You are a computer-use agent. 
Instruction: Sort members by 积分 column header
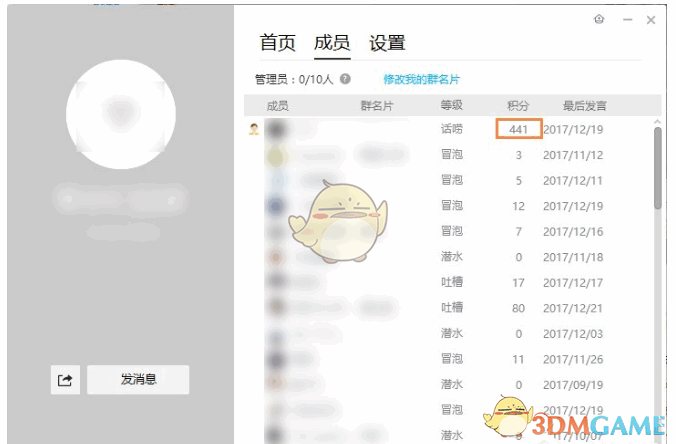[518, 106]
